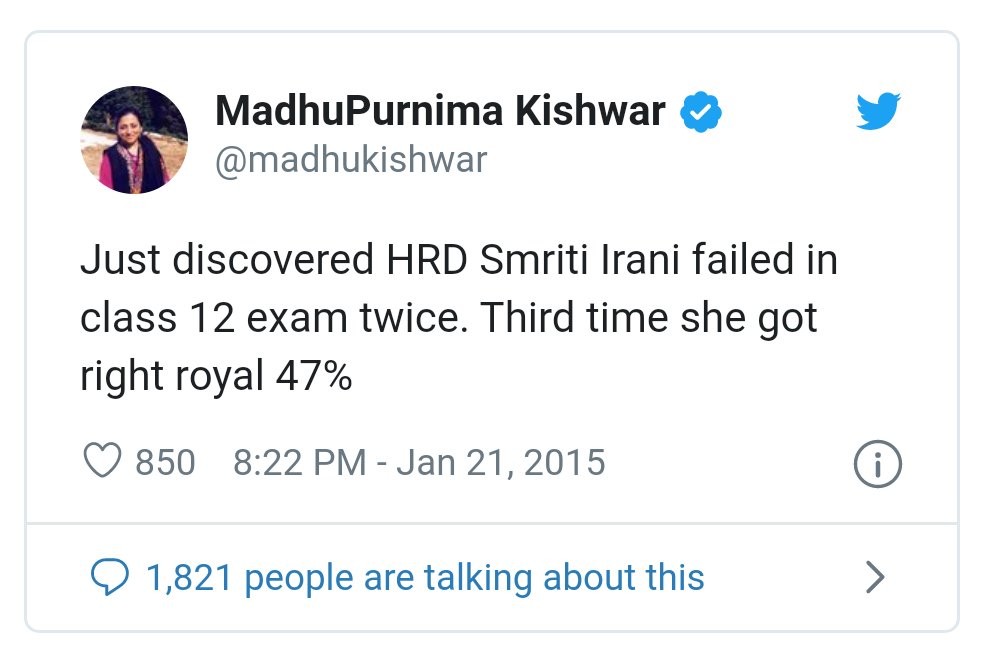Click the "Kishwar" surname in the header
The image size is (984, 663).
pos(590,112)
